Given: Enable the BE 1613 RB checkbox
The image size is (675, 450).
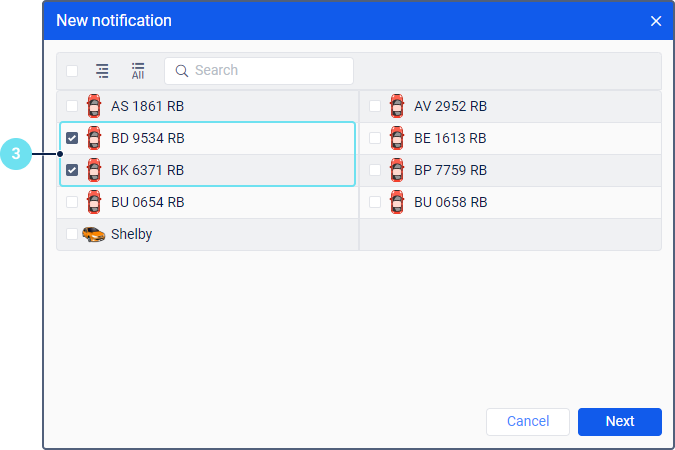Looking at the screenshot, I should tap(374, 138).
